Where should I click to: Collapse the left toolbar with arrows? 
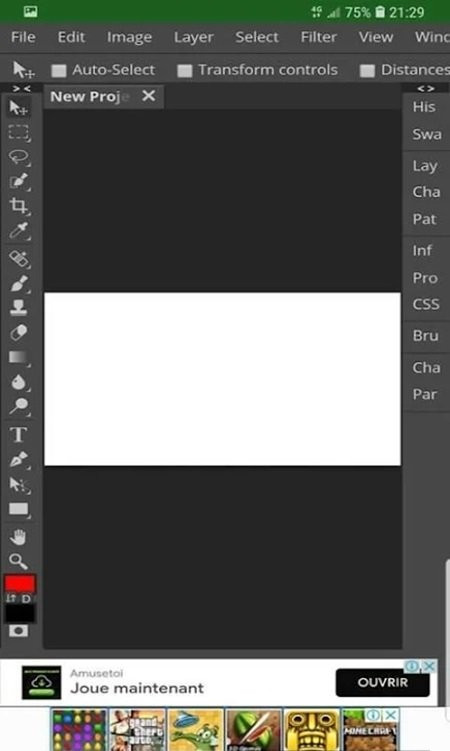[21, 89]
